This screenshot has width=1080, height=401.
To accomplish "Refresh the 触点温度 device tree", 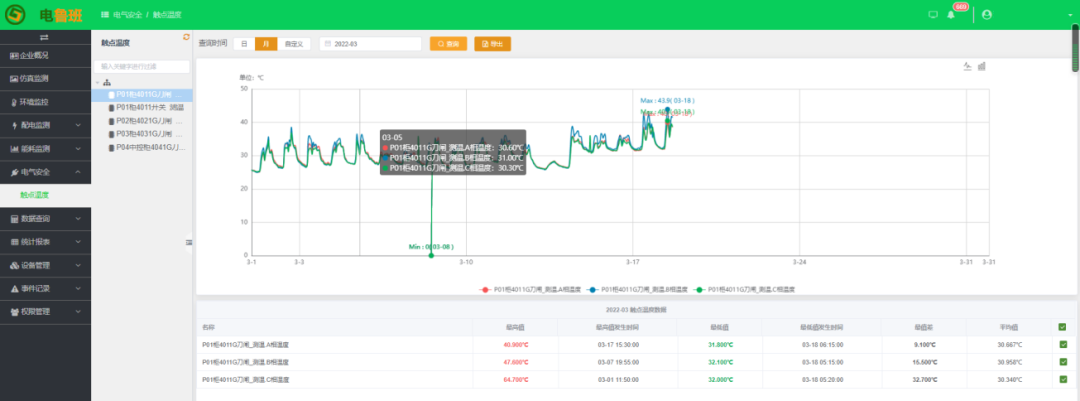I will click(185, 38).
